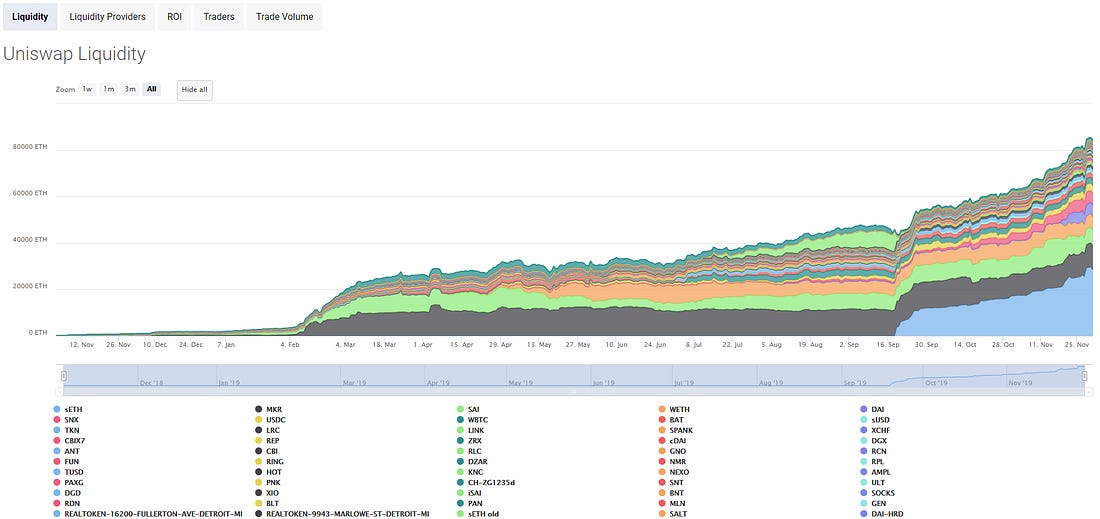Click the navigator's left range handle
Image resolution: width=1100 pixels, height=519 pixels.
point(63,376)
